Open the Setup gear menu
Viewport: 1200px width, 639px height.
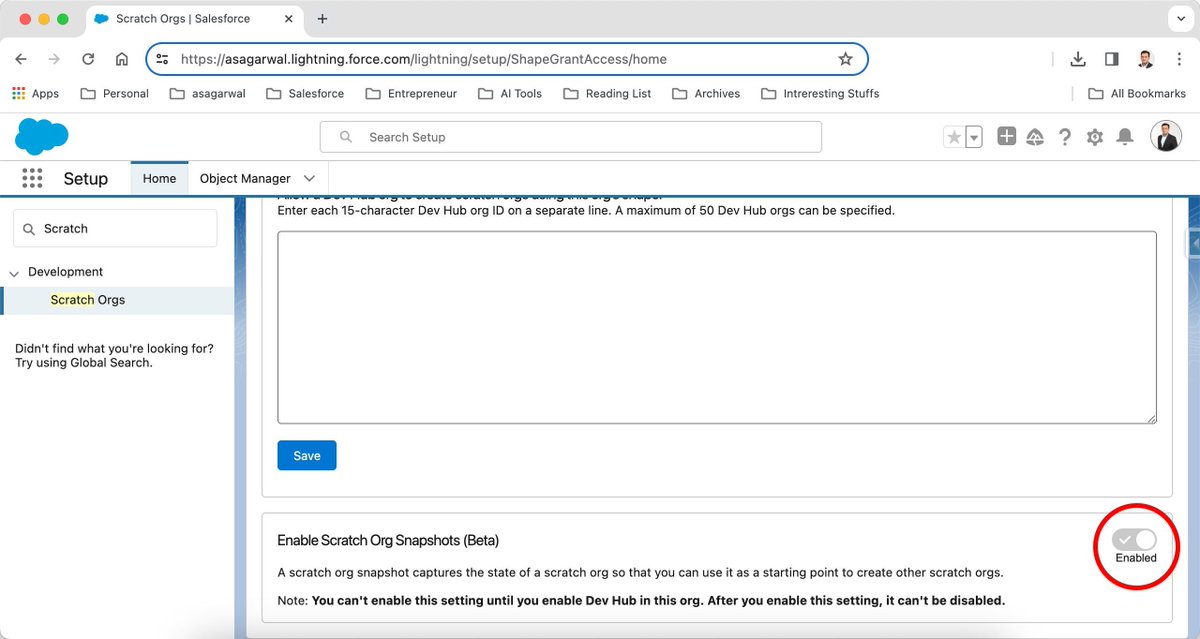(x=1095, y=137)
